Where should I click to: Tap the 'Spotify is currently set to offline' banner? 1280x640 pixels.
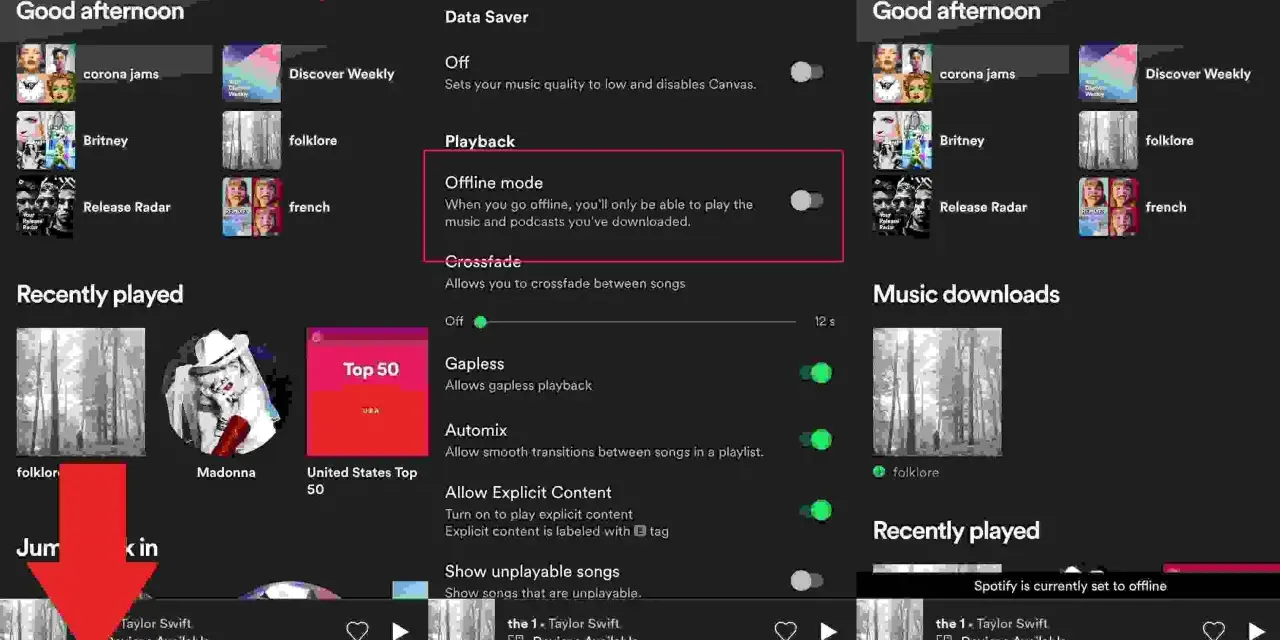1069,586
